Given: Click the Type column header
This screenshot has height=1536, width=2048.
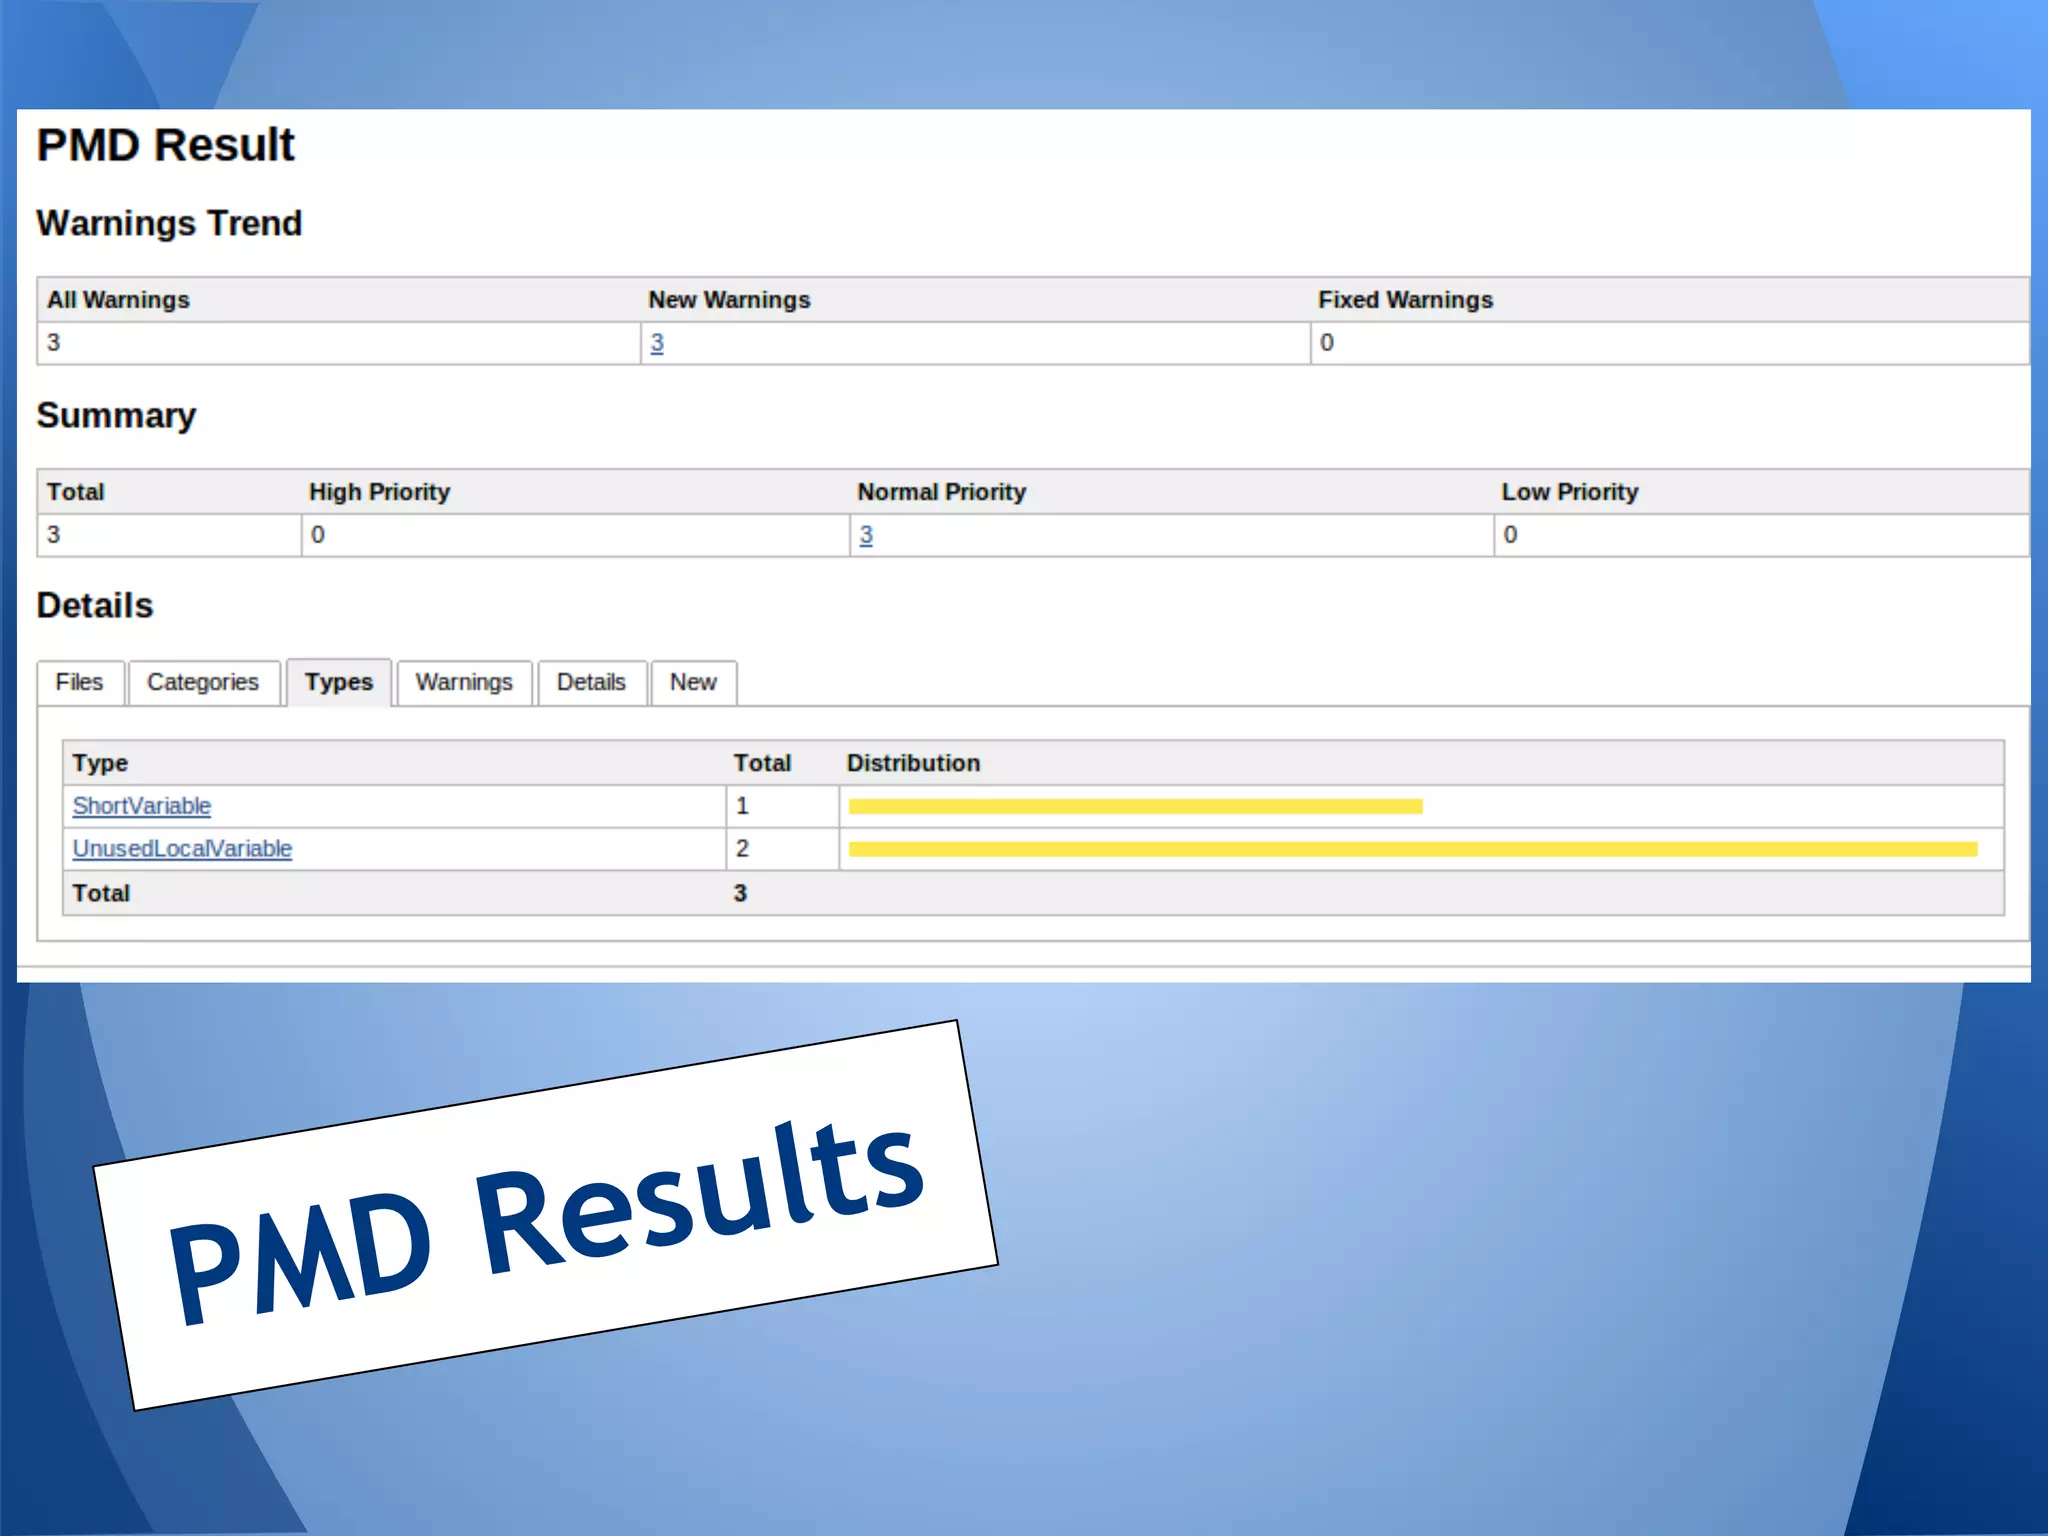Looking at the screenshot, I should [x=100, y=763].
